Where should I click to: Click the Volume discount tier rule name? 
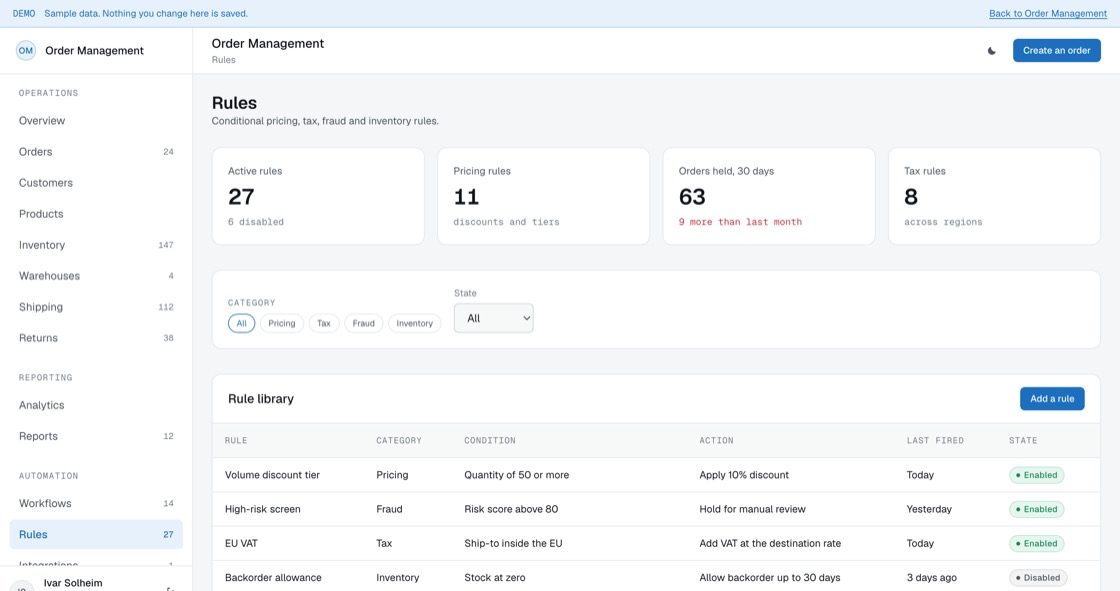click(272, 475)
